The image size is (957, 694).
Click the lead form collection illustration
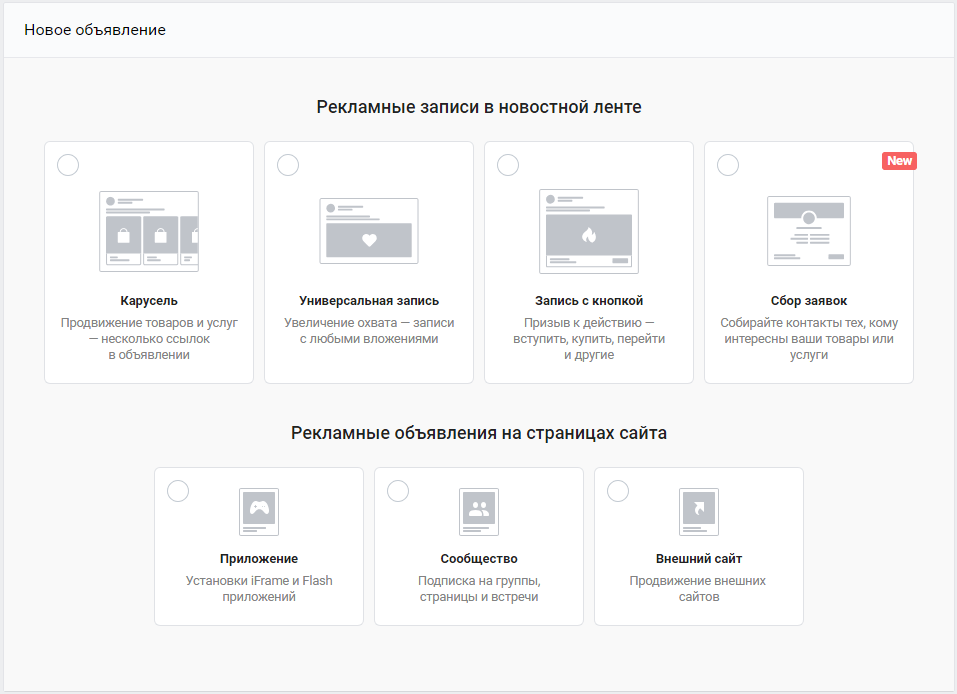(809, 231)
